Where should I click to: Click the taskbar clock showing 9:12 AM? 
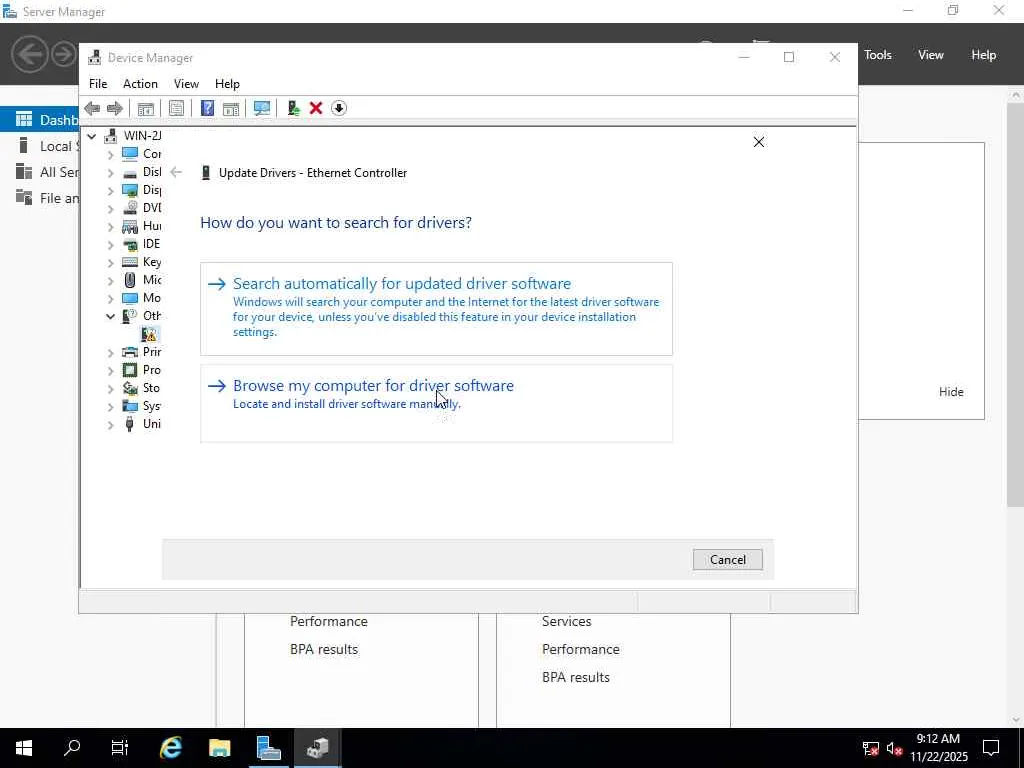[938, 748]
